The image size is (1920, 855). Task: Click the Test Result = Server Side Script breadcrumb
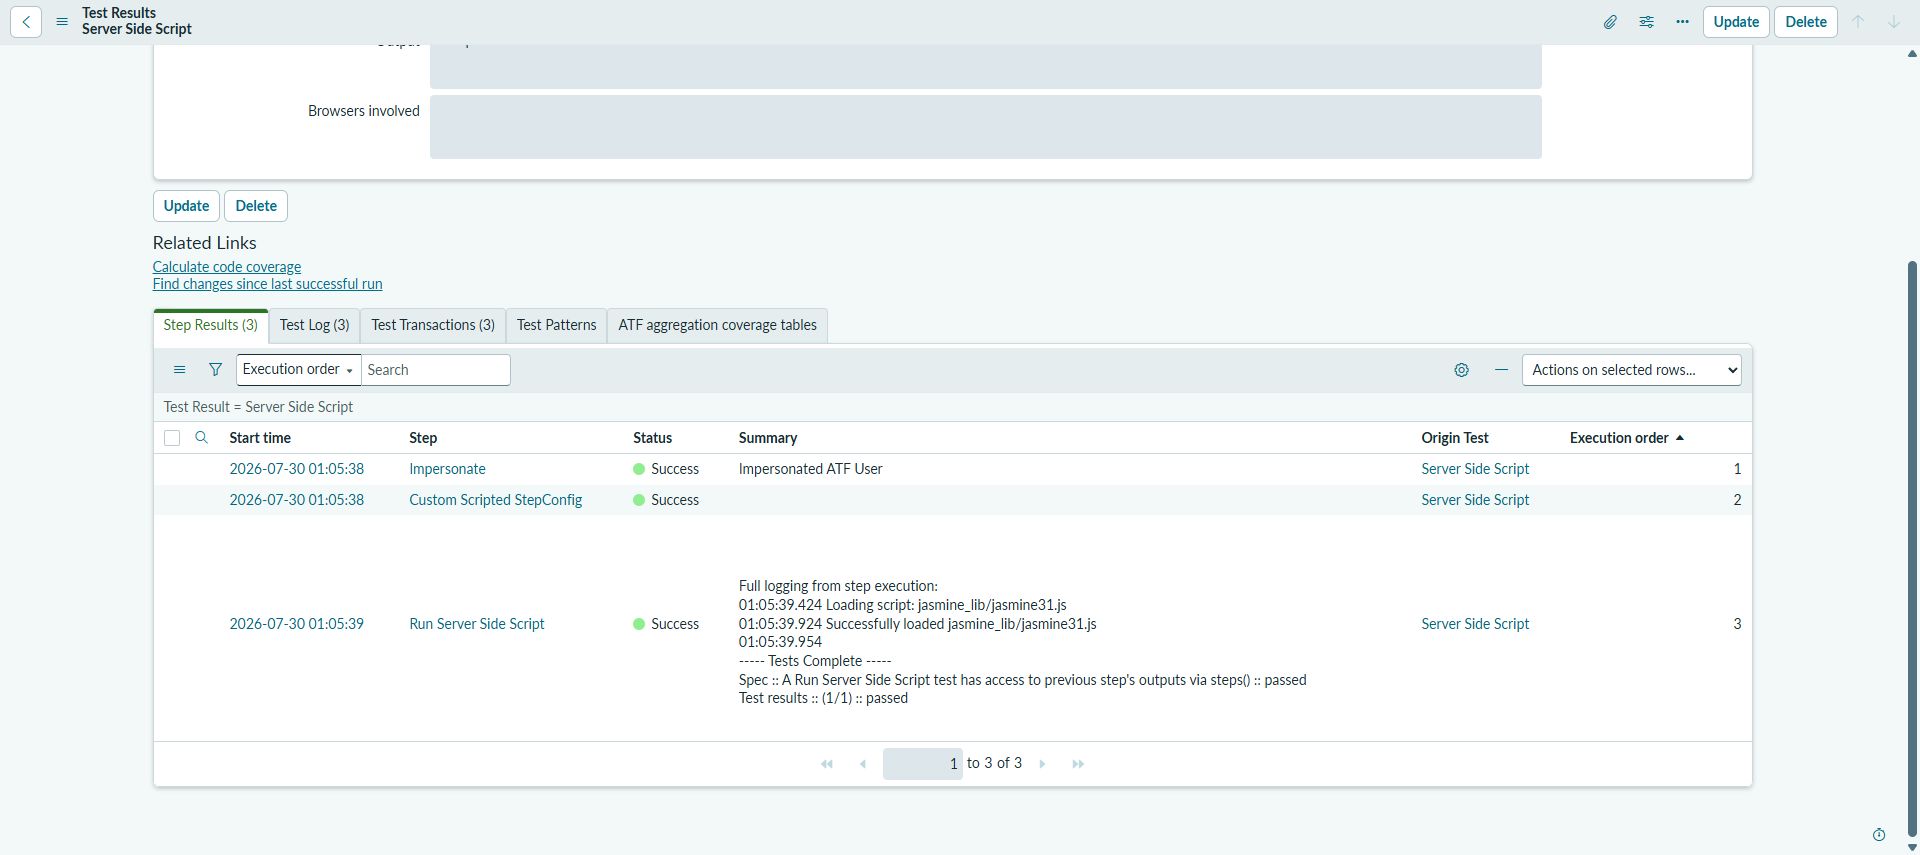click(258, 407)
